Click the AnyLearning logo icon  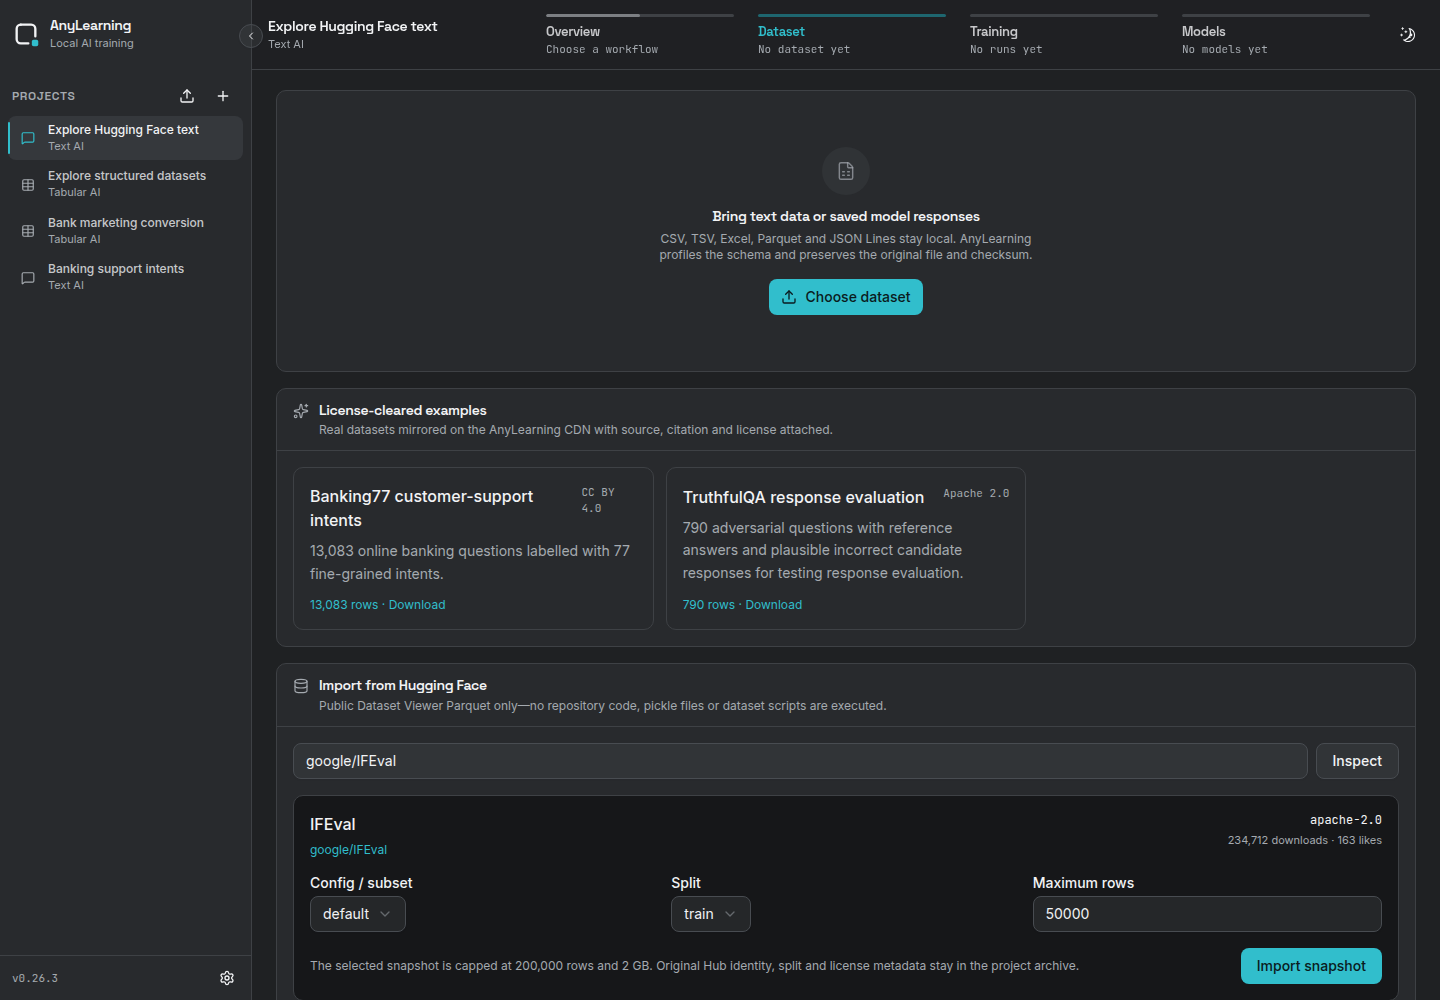[x=26, y=35]
